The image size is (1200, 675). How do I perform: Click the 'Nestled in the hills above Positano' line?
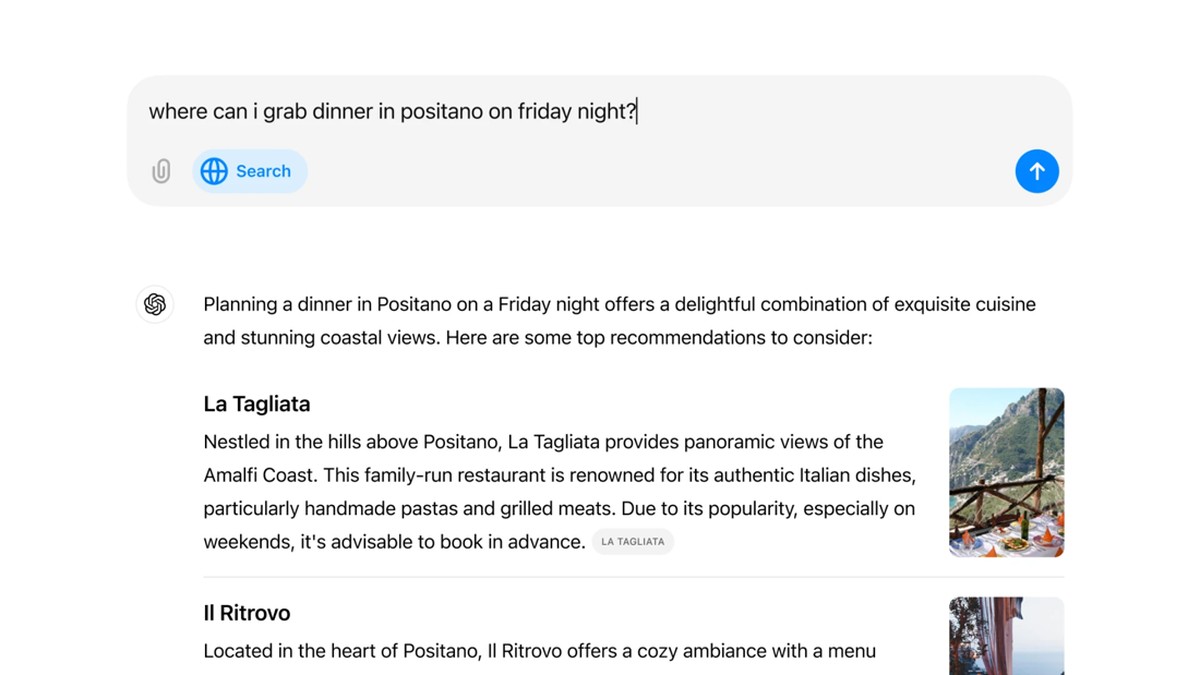pyautogui.click(x=543, y=442)
